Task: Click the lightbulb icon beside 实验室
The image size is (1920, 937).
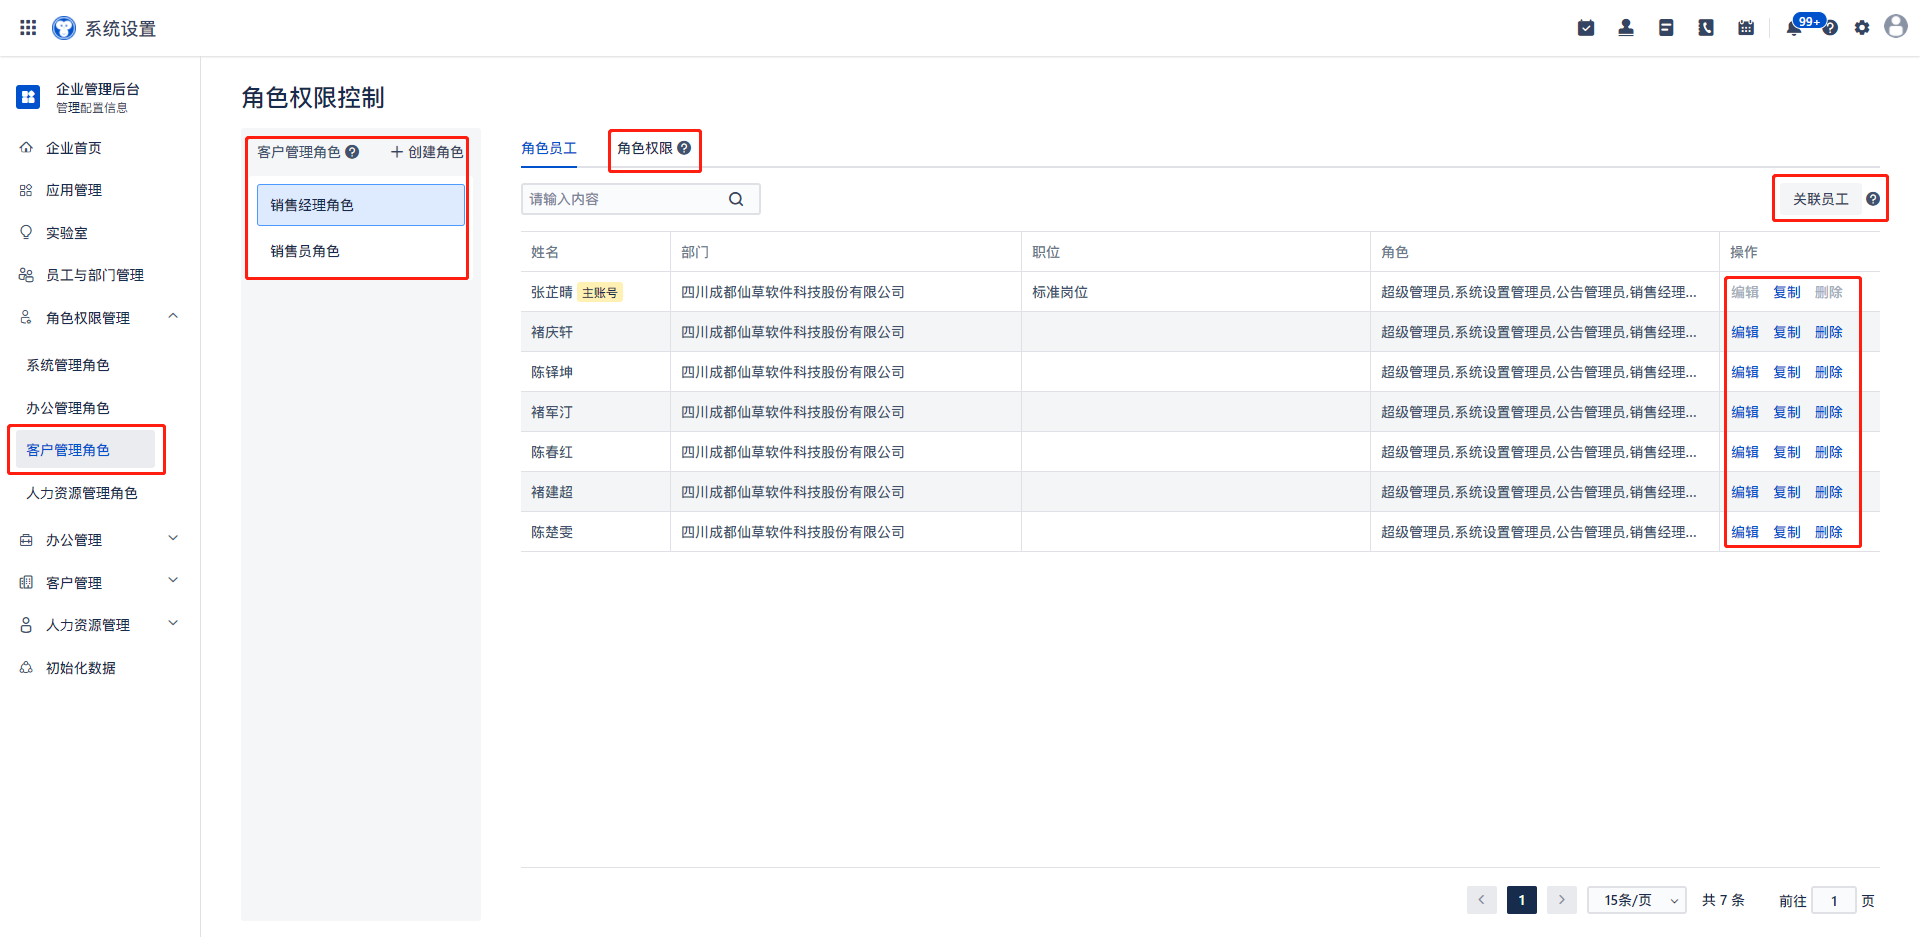Action: coord(26,232)
